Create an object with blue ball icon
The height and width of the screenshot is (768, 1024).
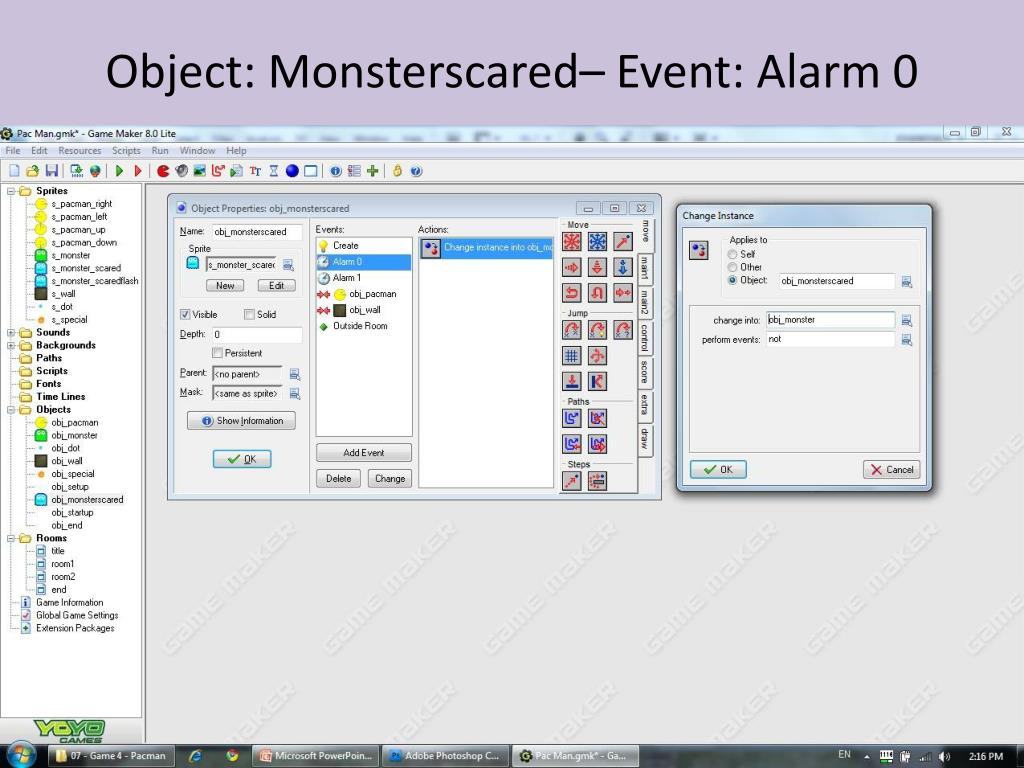tap(292, 171)
